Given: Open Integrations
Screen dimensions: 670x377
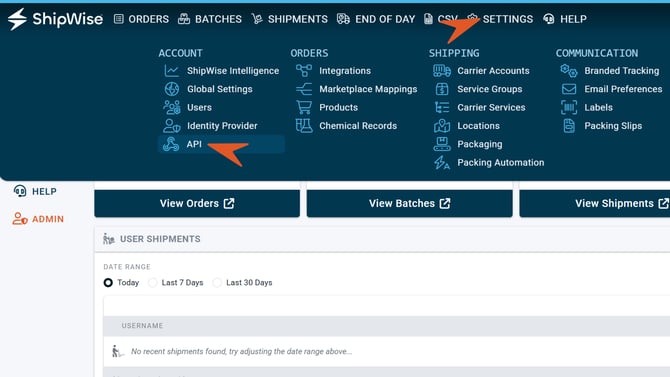Looking at the screenshot, I should point(345,71).
